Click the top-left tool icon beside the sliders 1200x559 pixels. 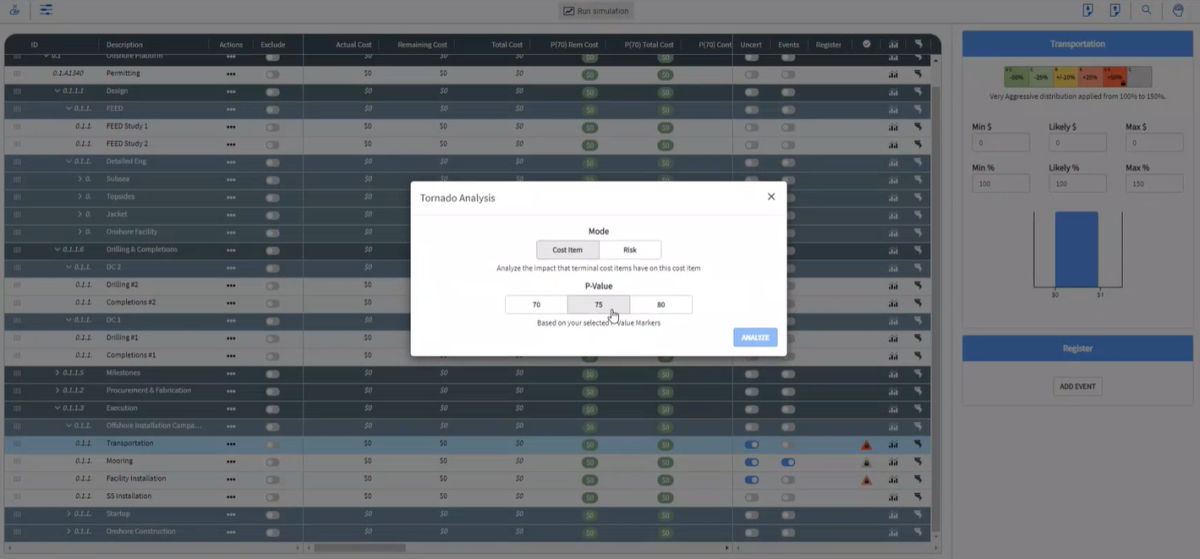click(x=15, y=10)
